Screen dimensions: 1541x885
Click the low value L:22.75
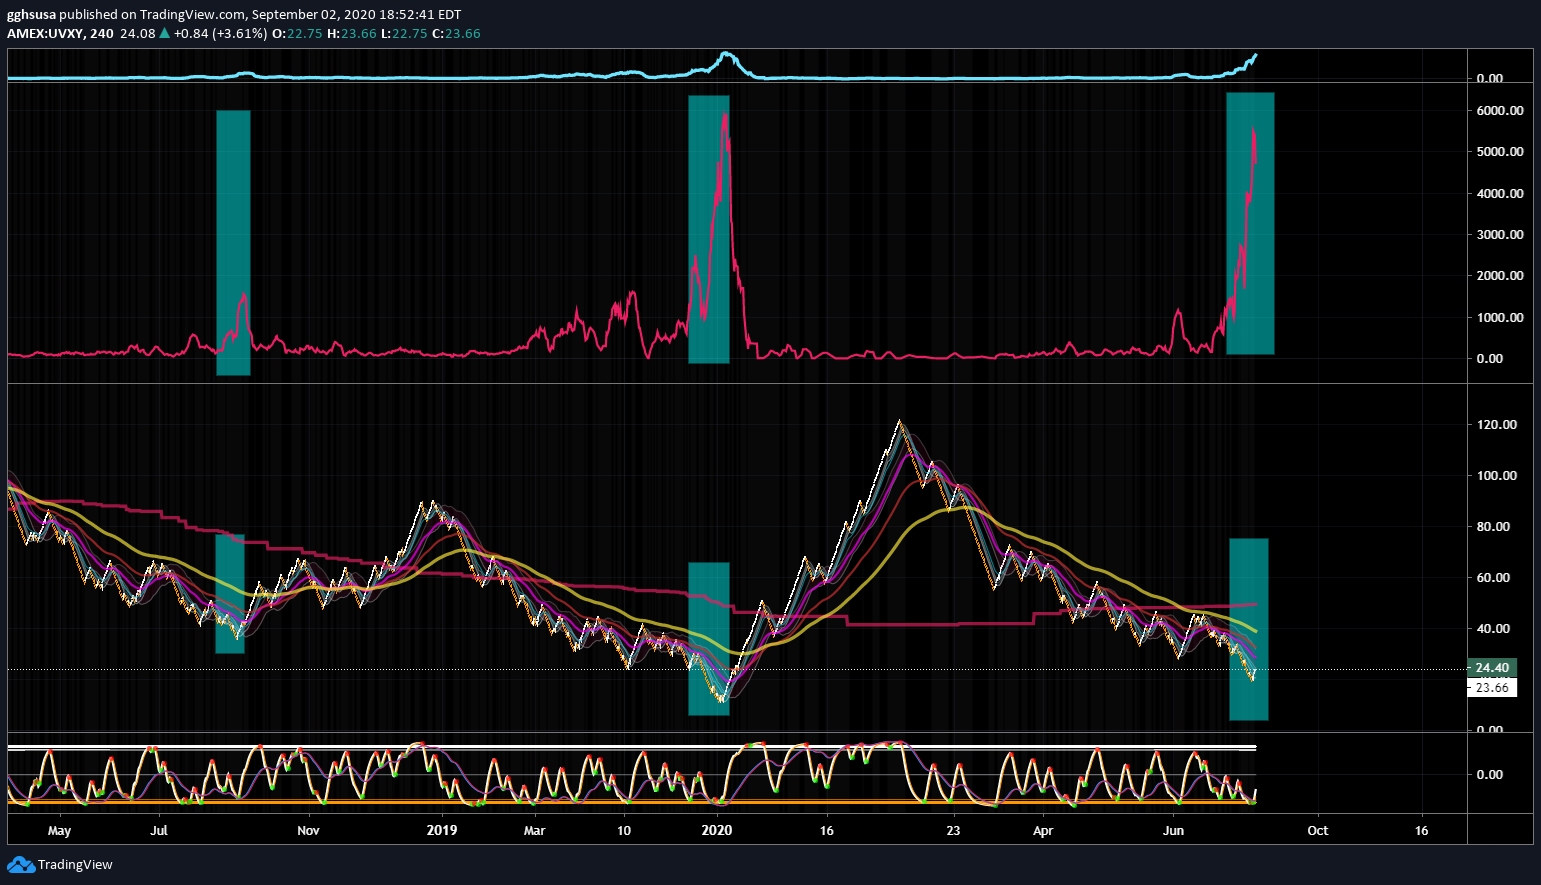point(404,33)
